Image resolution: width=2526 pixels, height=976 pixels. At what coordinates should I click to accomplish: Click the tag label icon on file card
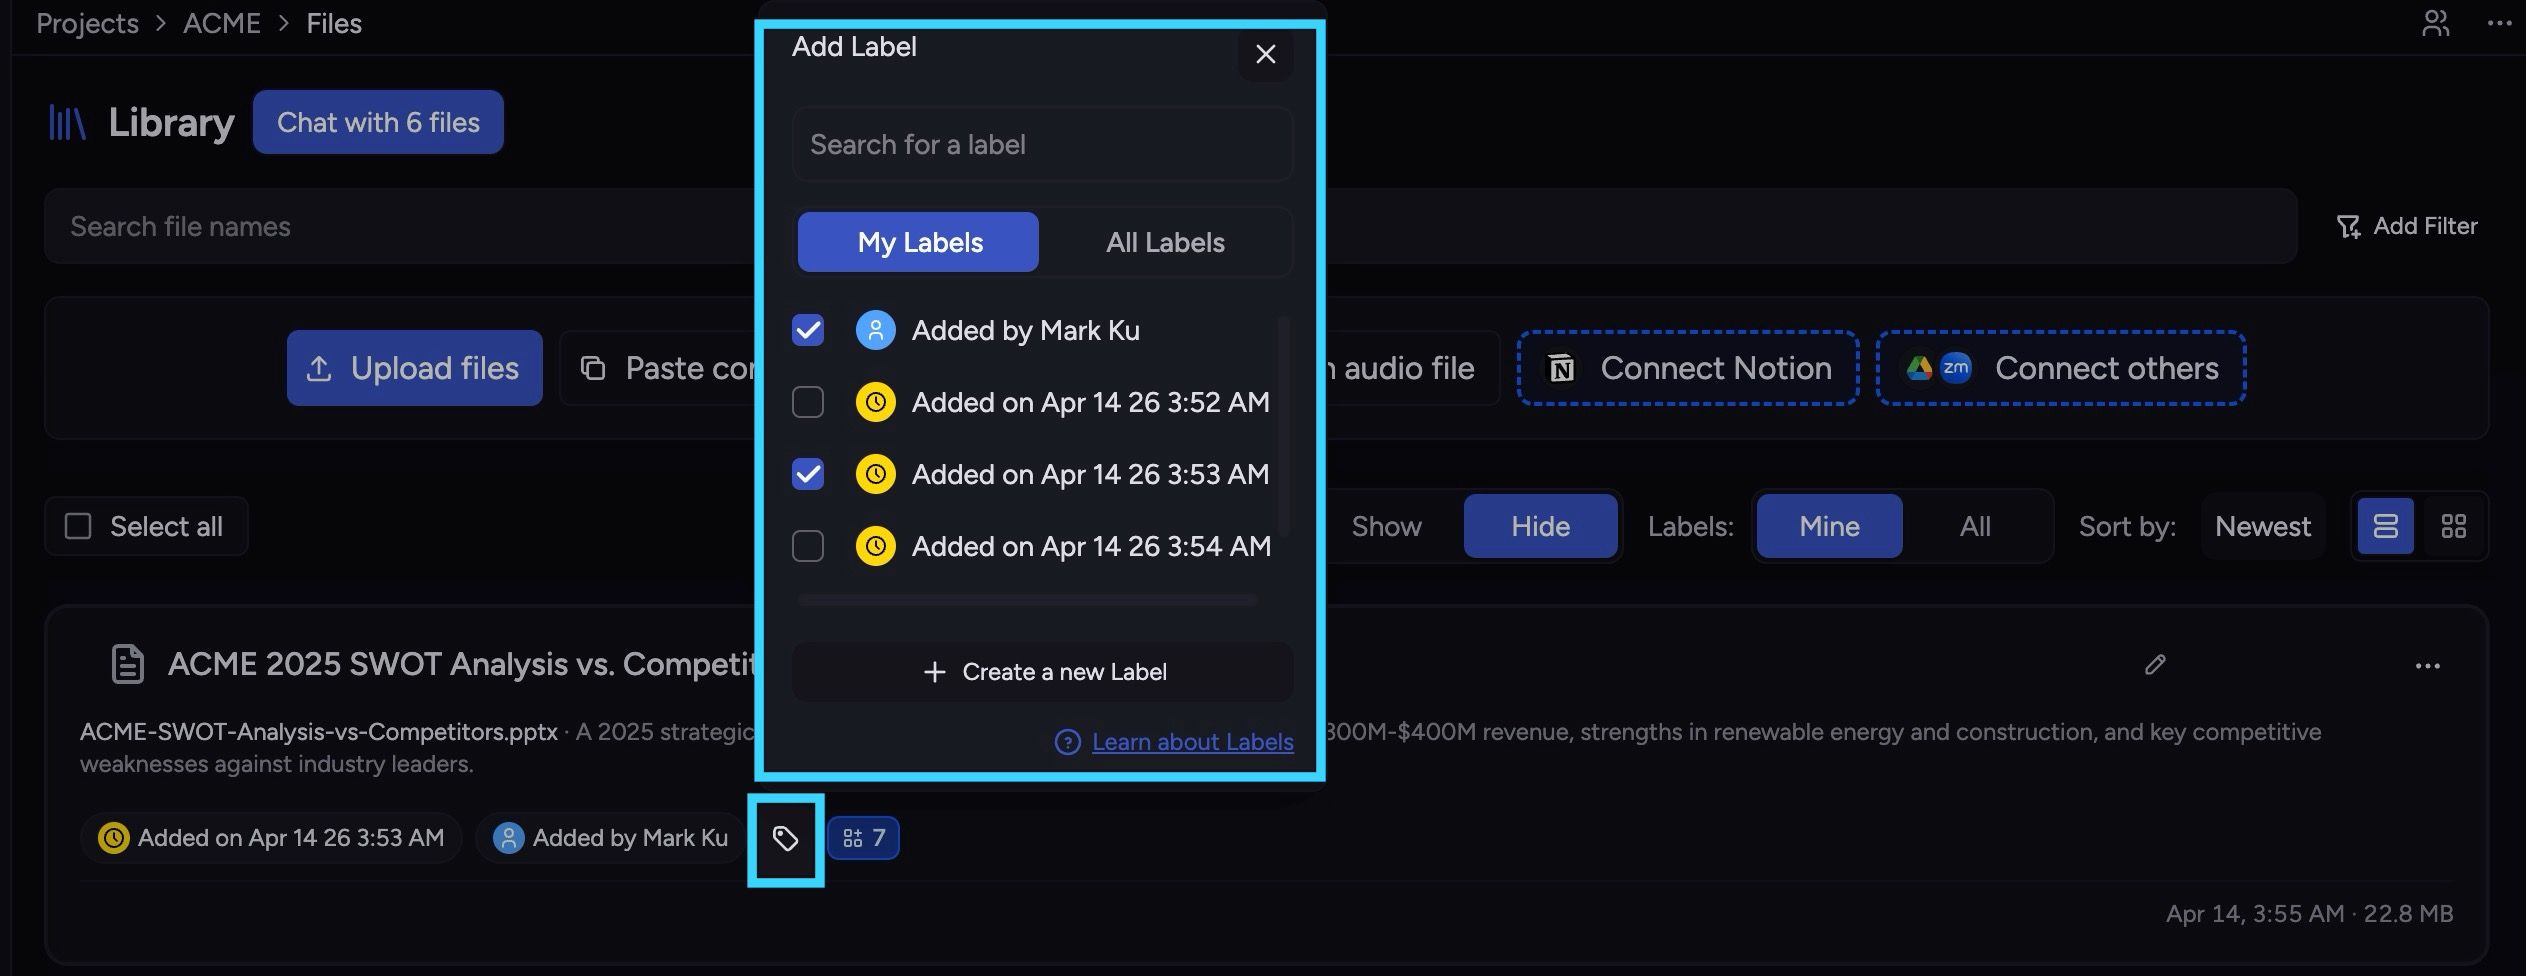click(786, 838)
